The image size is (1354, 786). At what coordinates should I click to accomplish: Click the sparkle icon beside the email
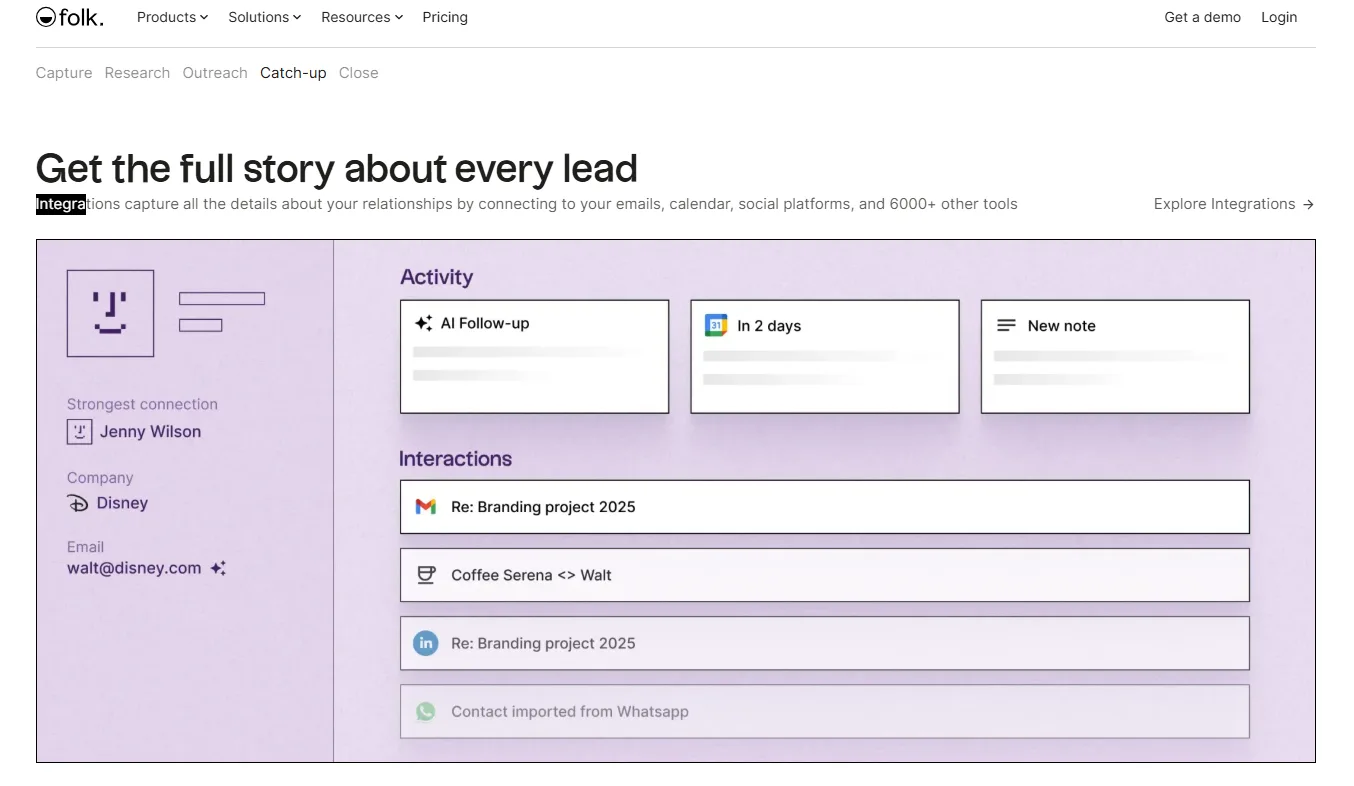pyautogui.click(x=218, y=568)
